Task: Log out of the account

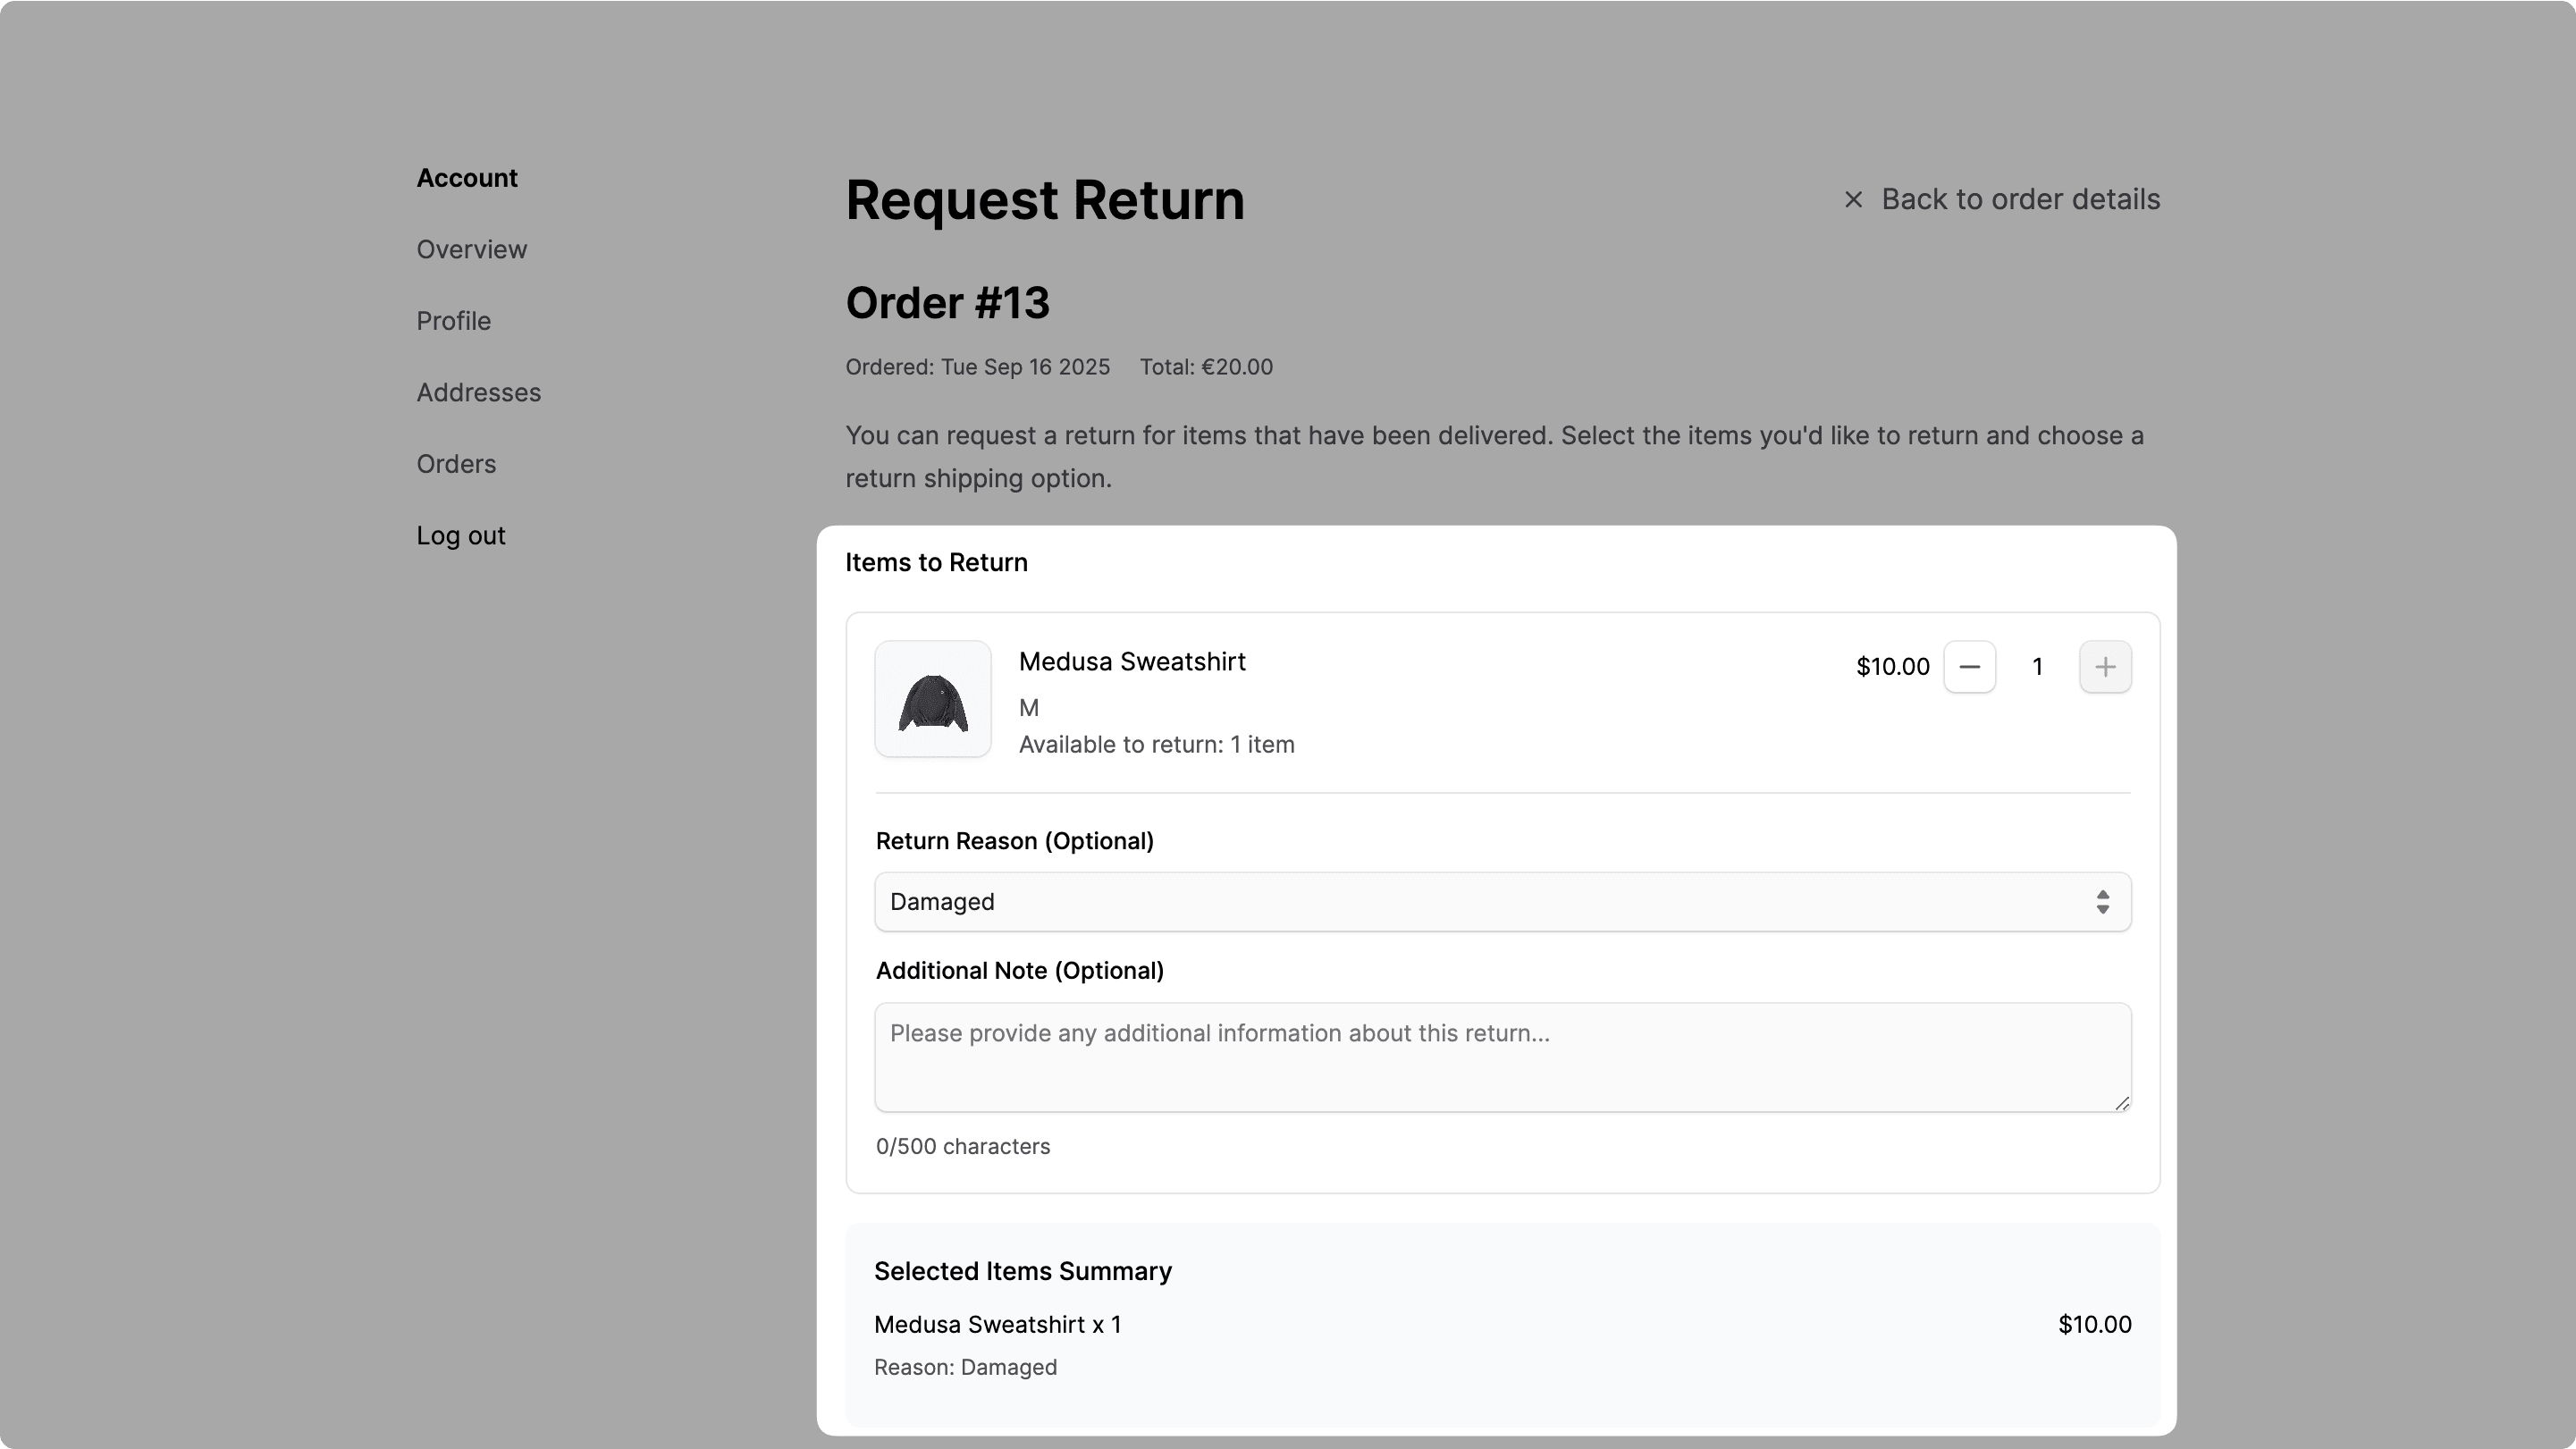Action: point(460,535)
